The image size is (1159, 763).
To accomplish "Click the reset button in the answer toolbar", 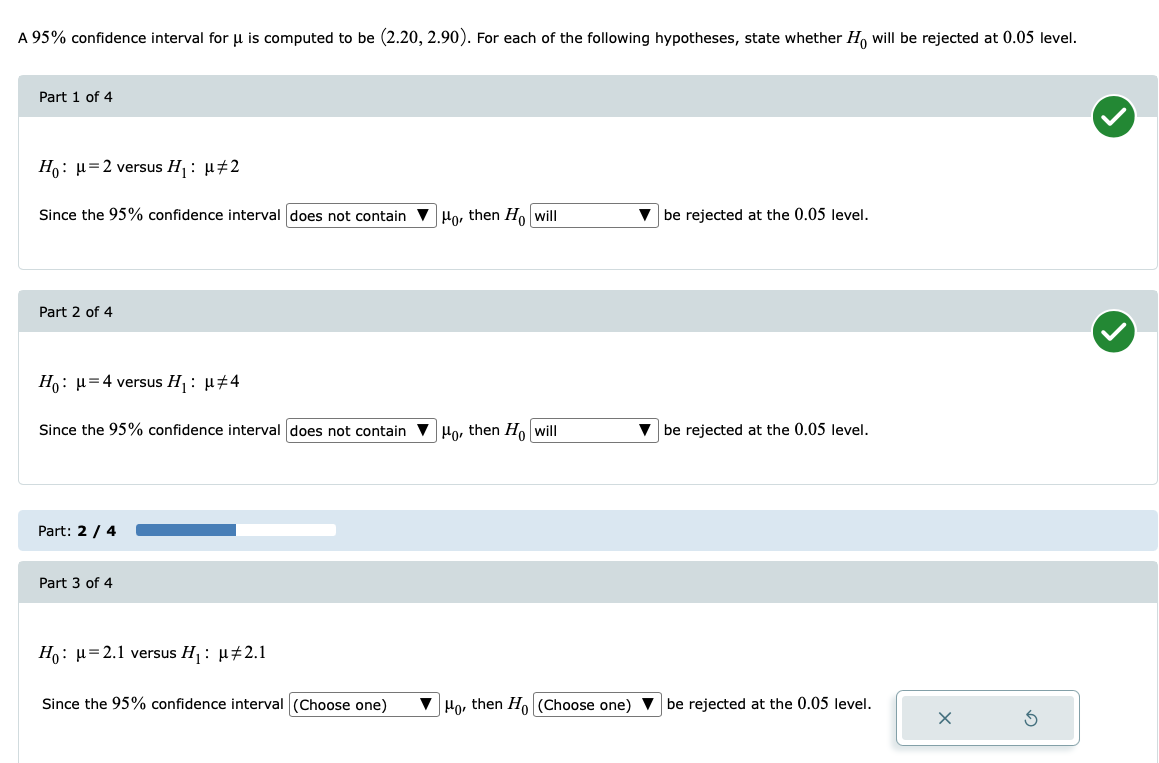I will click(x=1031, y=717).
